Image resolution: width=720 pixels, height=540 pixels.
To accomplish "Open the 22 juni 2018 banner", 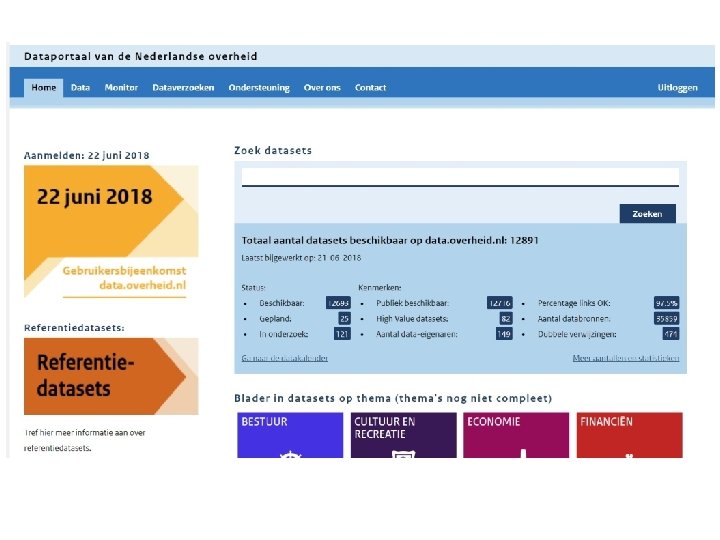I will (x=111, y=232).
